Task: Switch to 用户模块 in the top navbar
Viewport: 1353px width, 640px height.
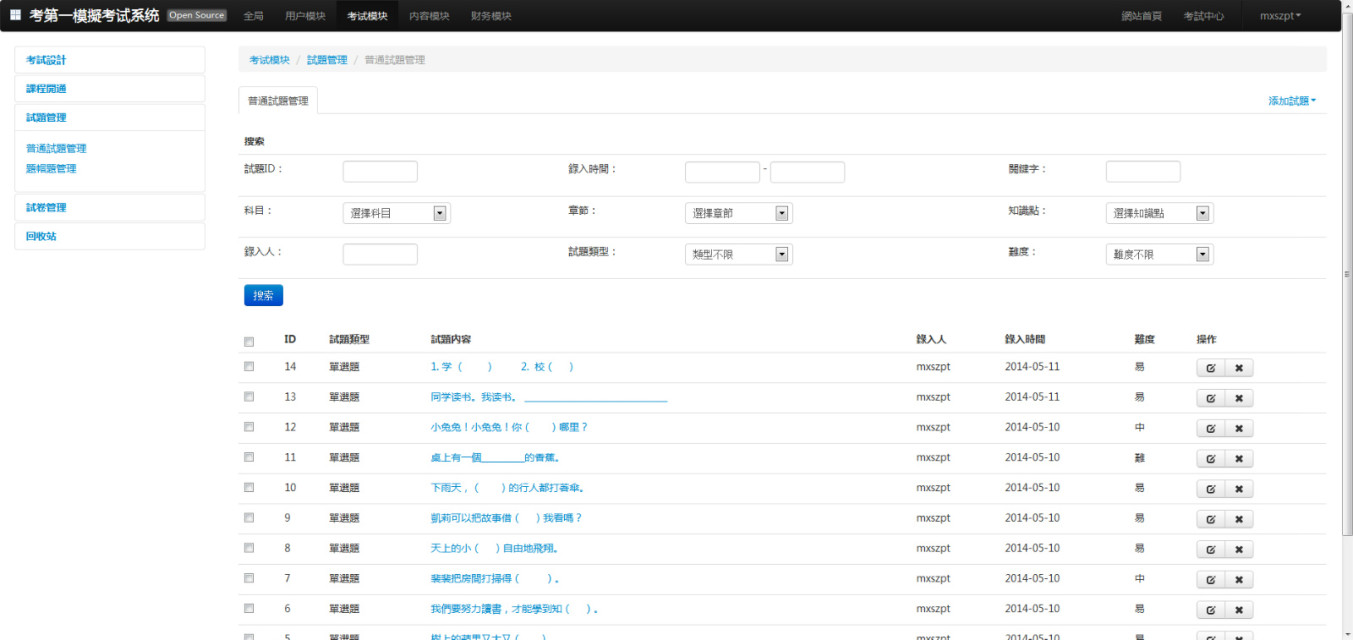Action: pyautogui.click(x=305, y=16)
